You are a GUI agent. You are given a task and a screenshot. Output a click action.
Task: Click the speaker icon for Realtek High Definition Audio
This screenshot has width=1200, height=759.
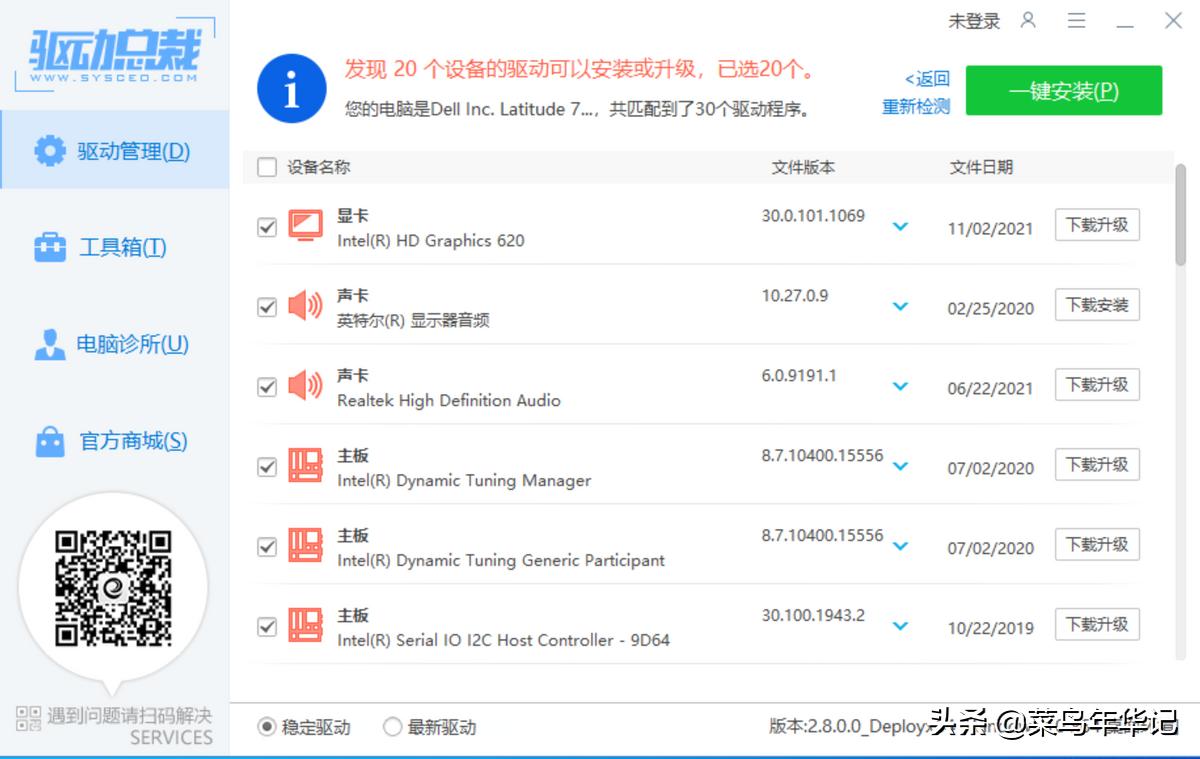click(x=306, y=387)
